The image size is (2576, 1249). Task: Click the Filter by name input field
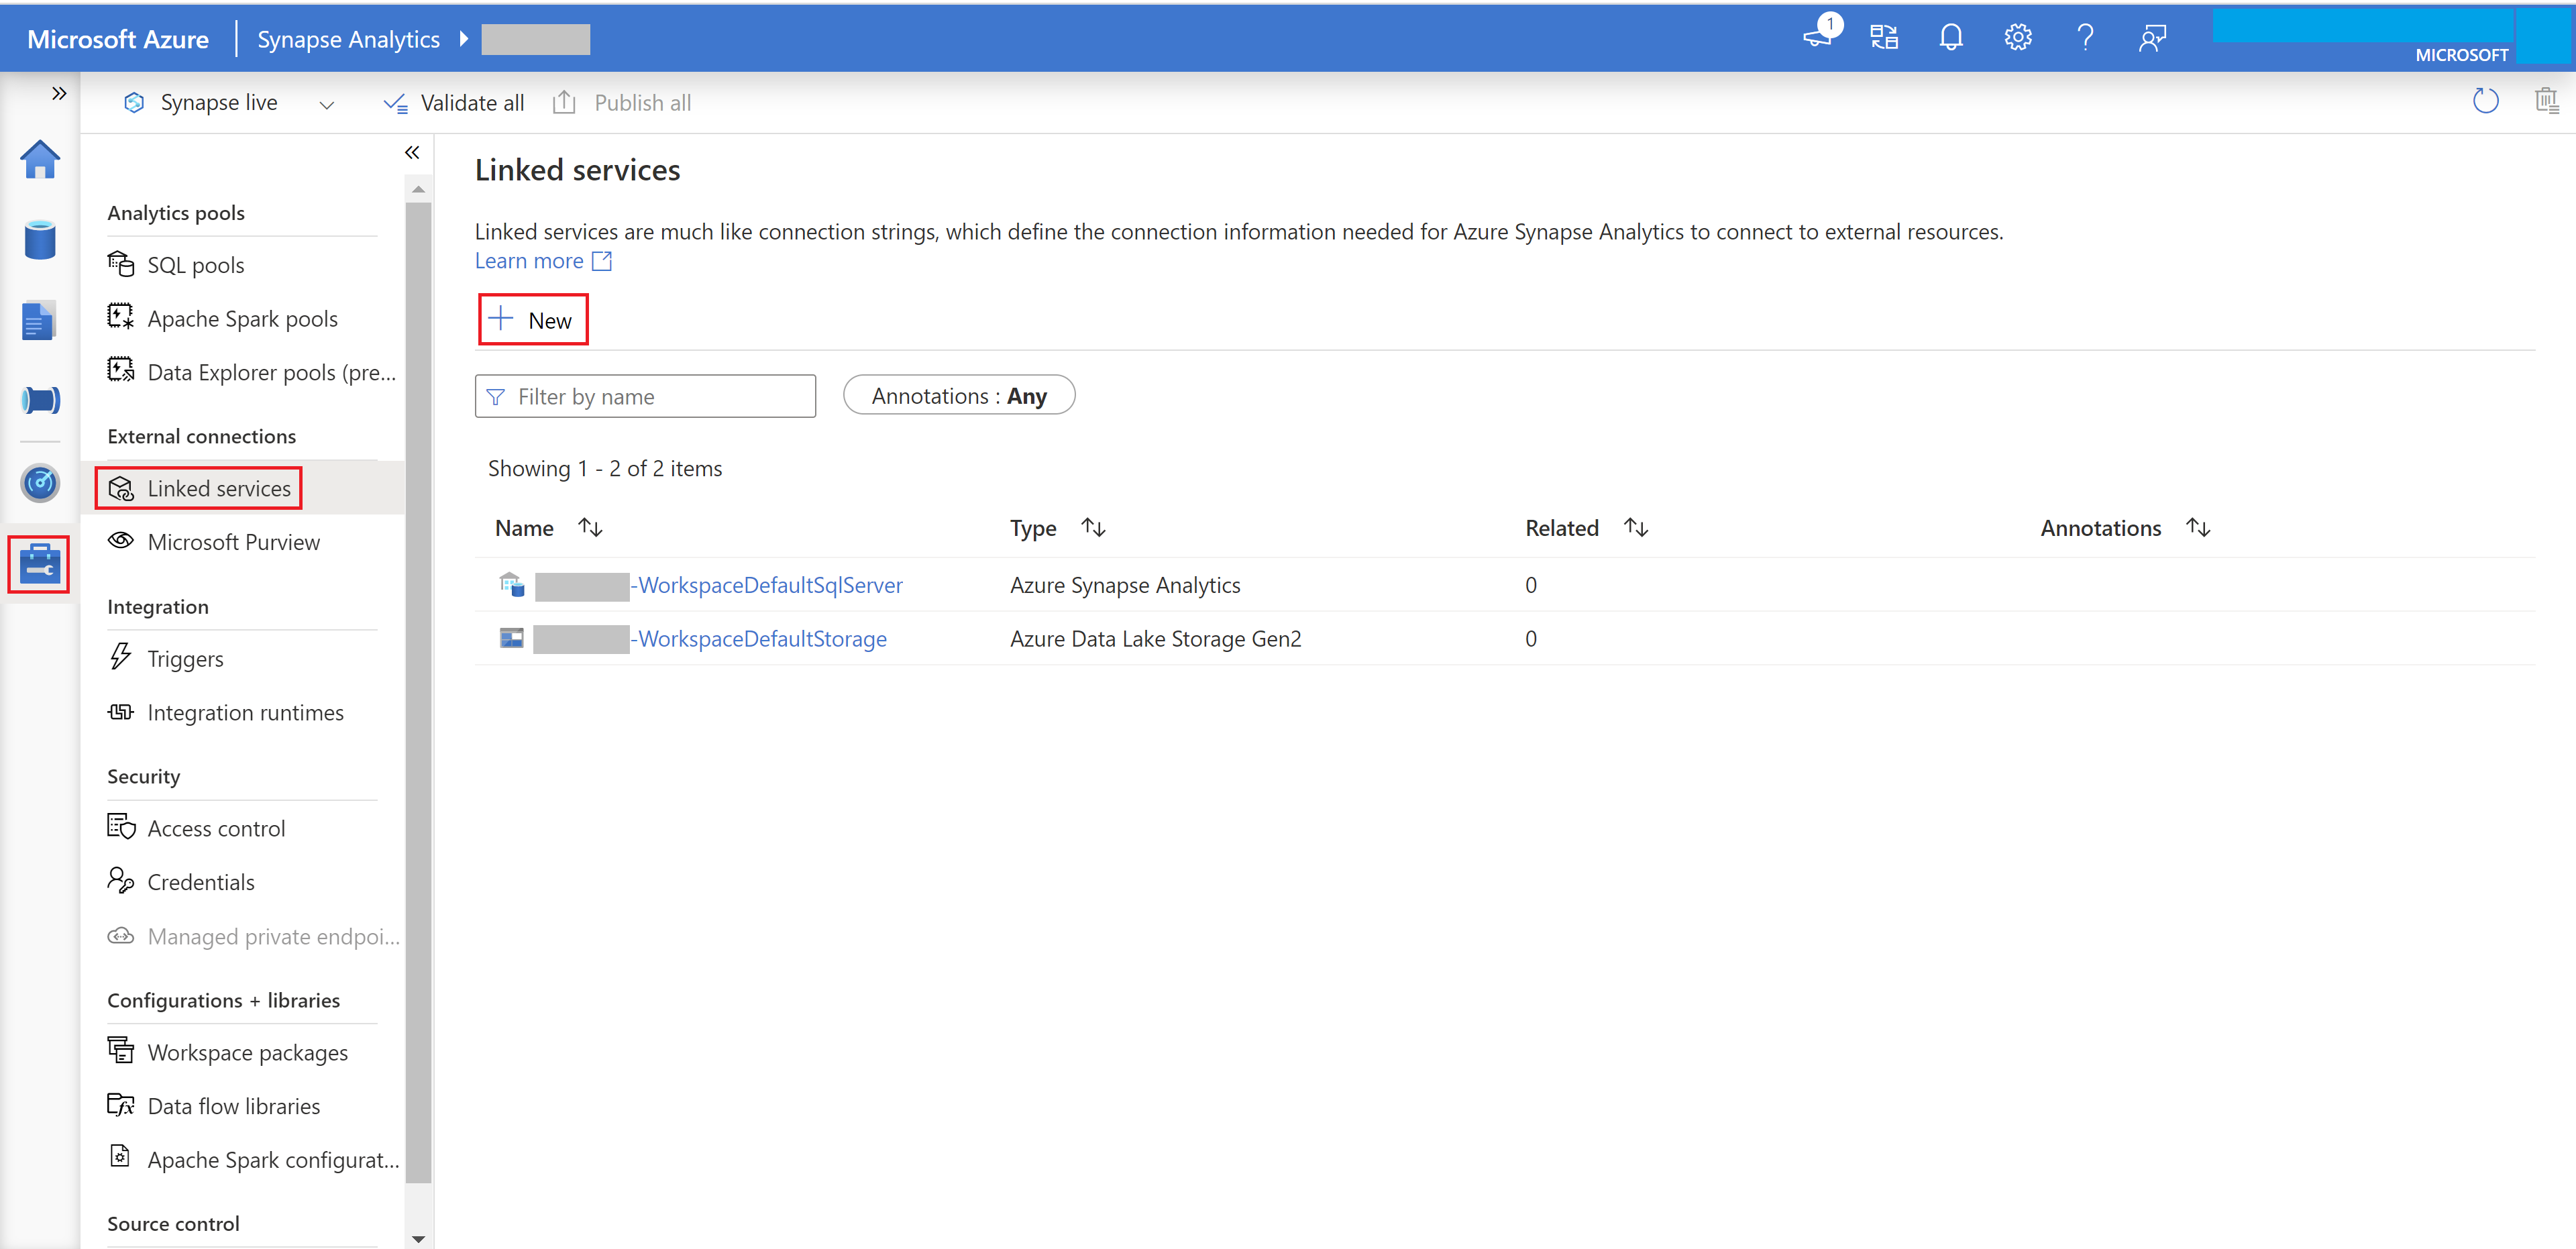coord(645,396)
